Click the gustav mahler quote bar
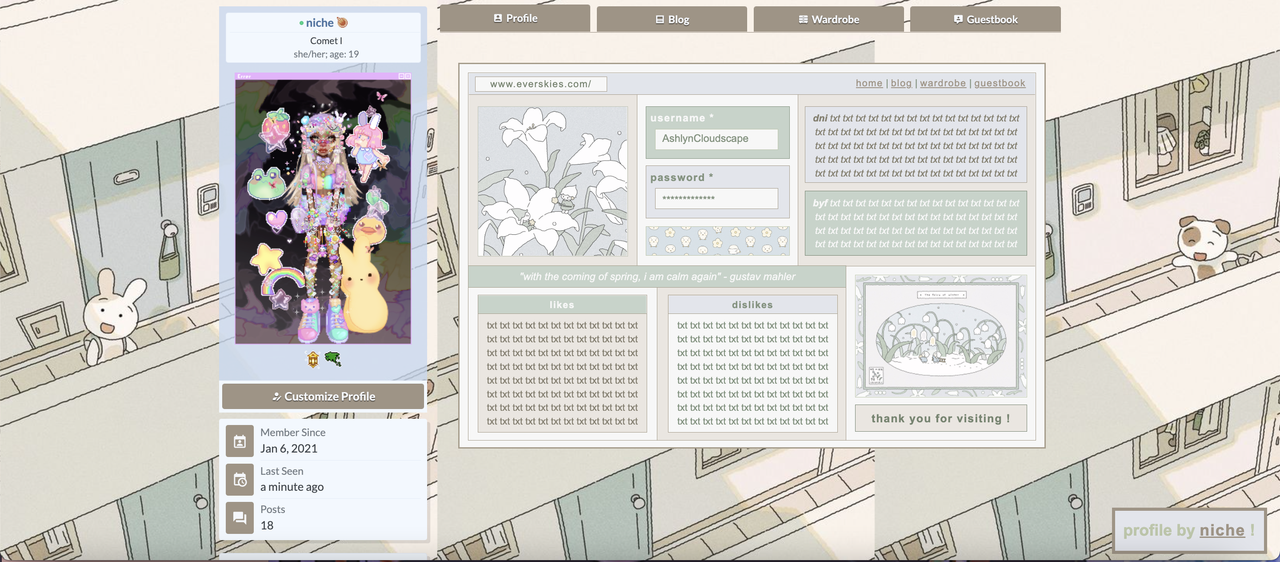 [657, 276]
